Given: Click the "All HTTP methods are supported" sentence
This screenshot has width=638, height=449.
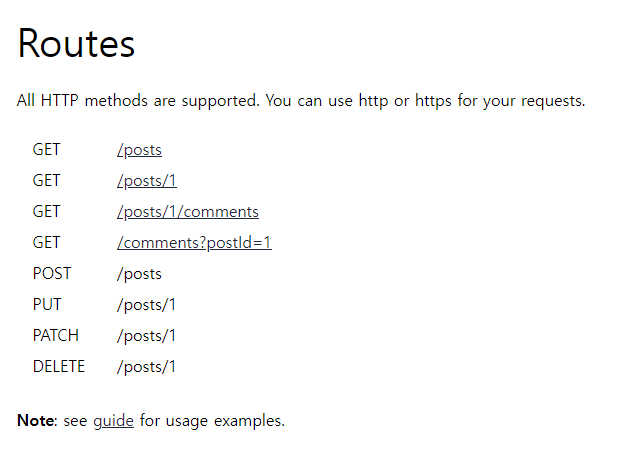Looking at the screenshot, I should 138,101.
